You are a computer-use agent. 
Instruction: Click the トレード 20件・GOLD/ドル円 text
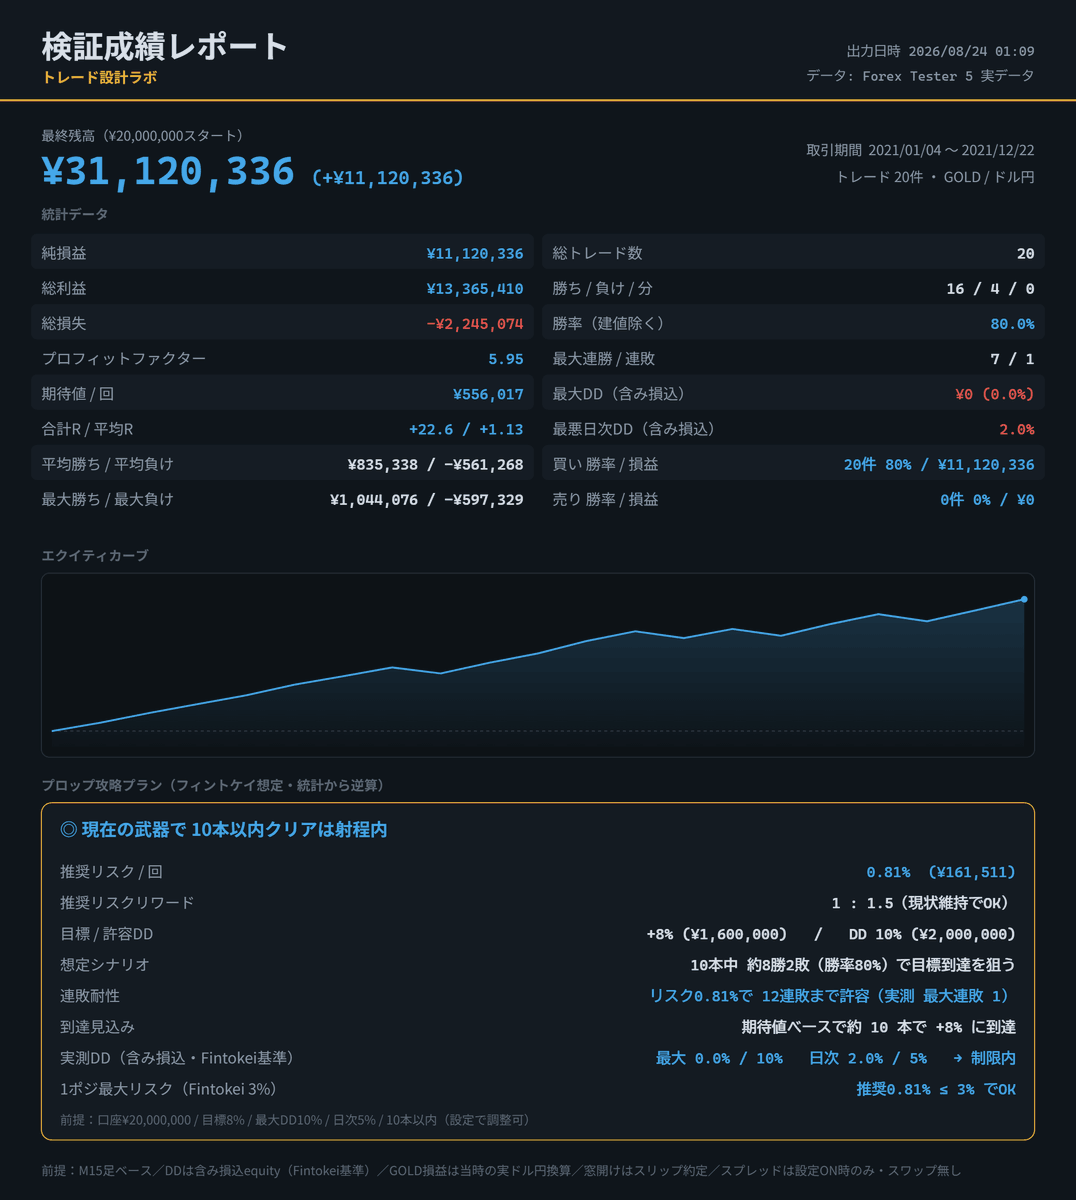coord(935,177)
